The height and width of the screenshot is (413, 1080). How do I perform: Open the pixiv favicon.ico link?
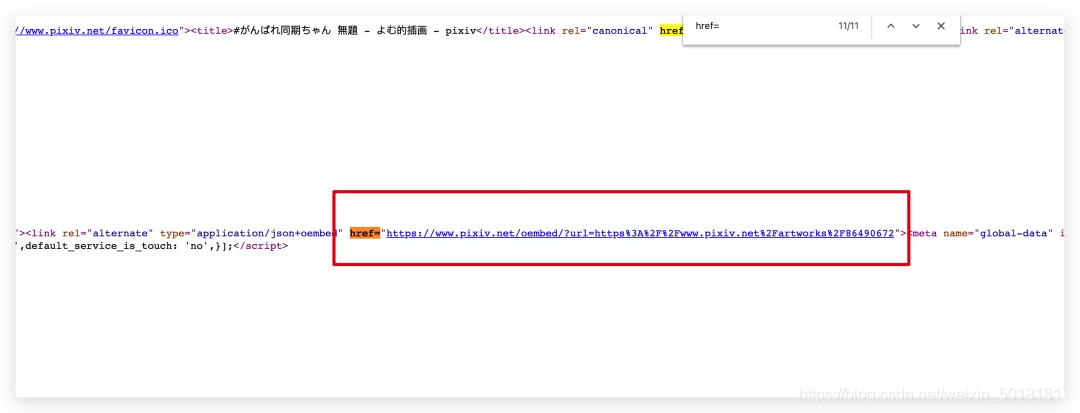[x=97, y=31]
